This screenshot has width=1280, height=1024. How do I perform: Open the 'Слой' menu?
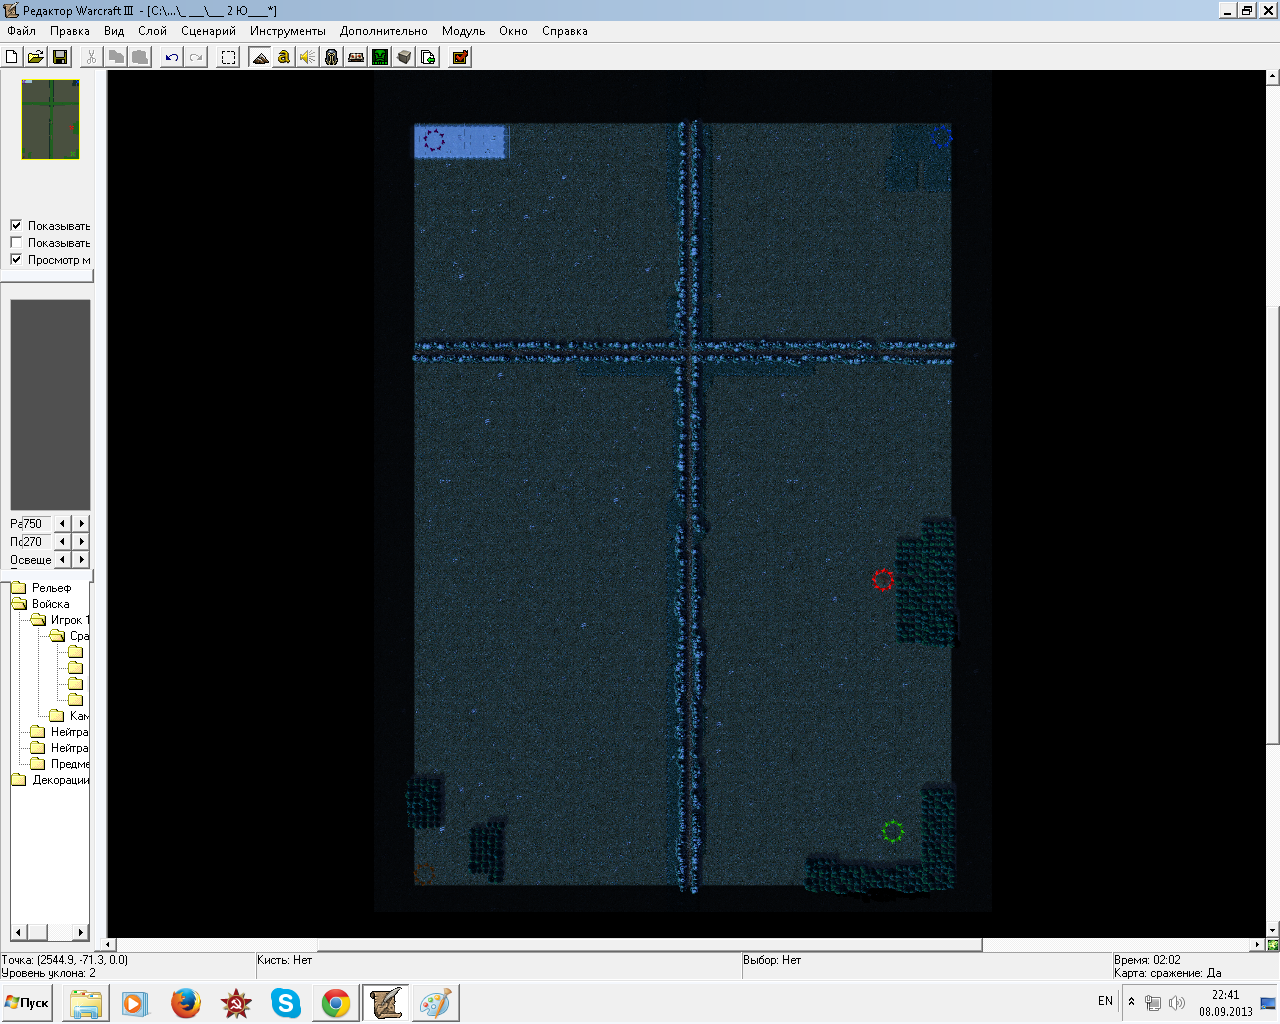tap(152, 31)
